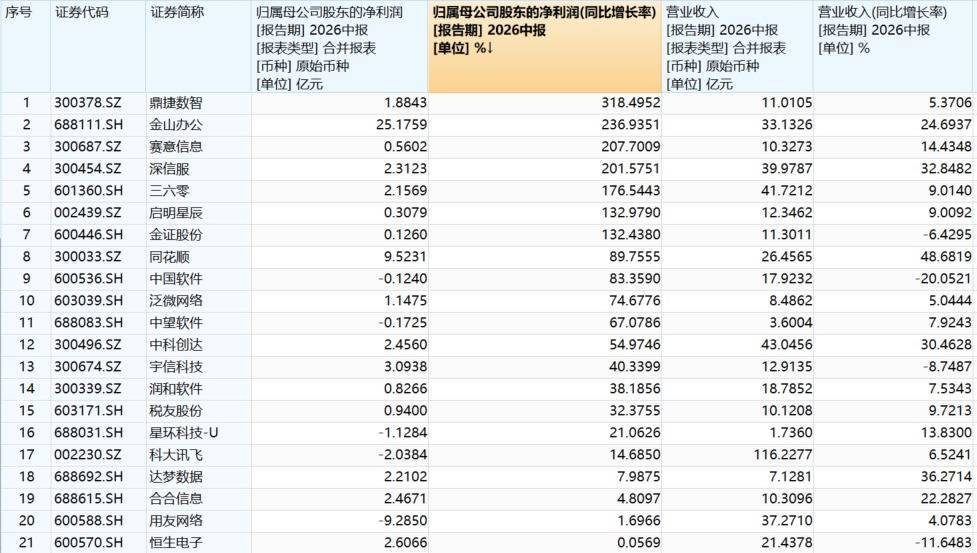Click stock code 300378.SZ

coord(88,103)
